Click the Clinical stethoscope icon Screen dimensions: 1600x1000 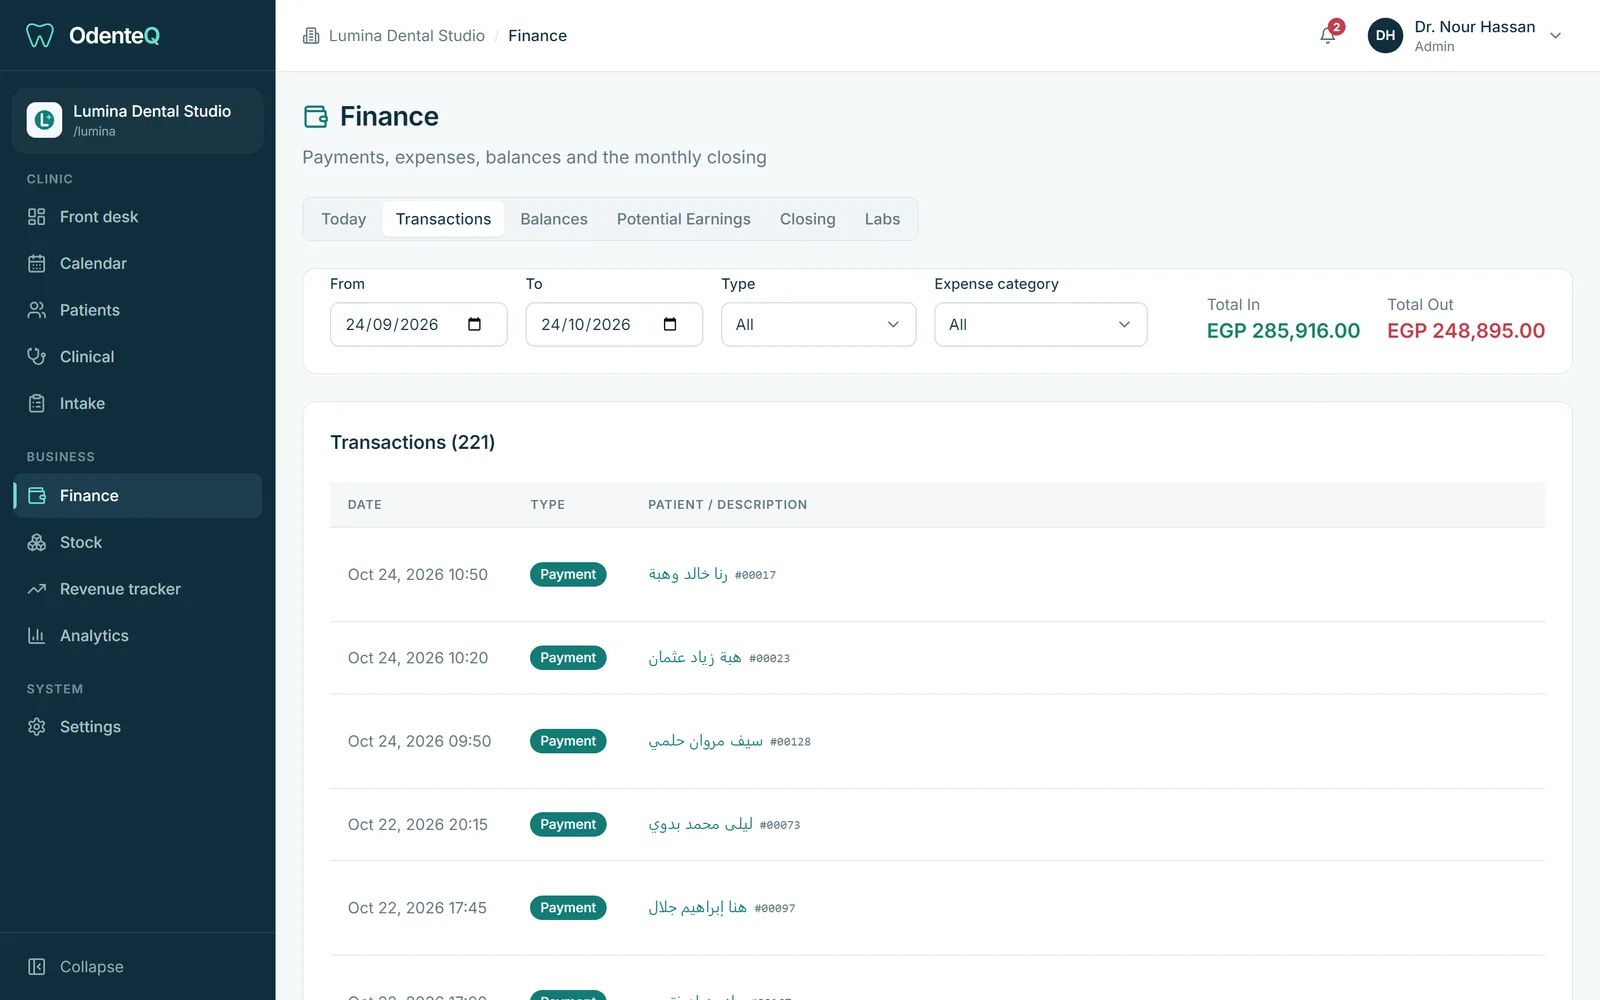coord(37,357)
